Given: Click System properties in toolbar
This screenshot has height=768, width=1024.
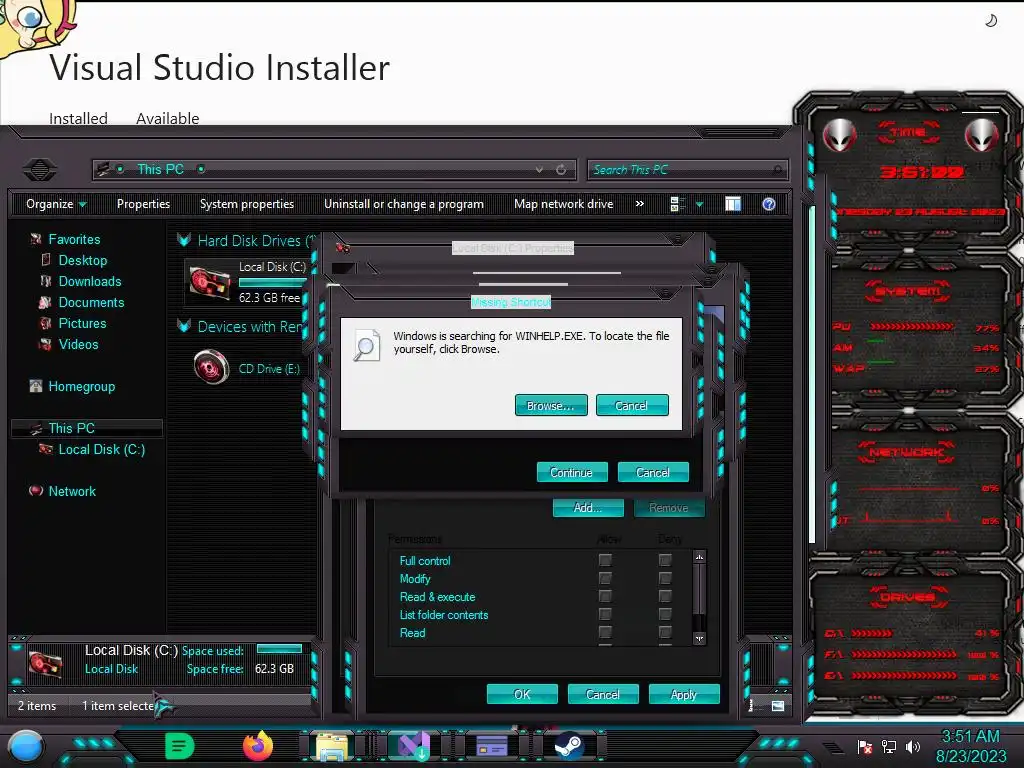Looking at the screenshot, I should click(247, 204).
